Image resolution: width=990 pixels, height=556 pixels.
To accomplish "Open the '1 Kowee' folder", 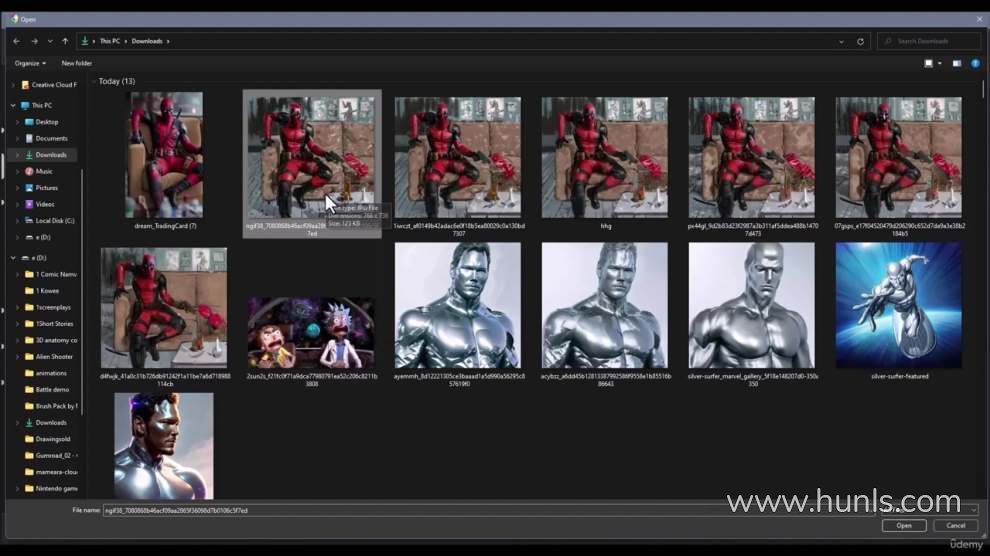I will (42, 291).
